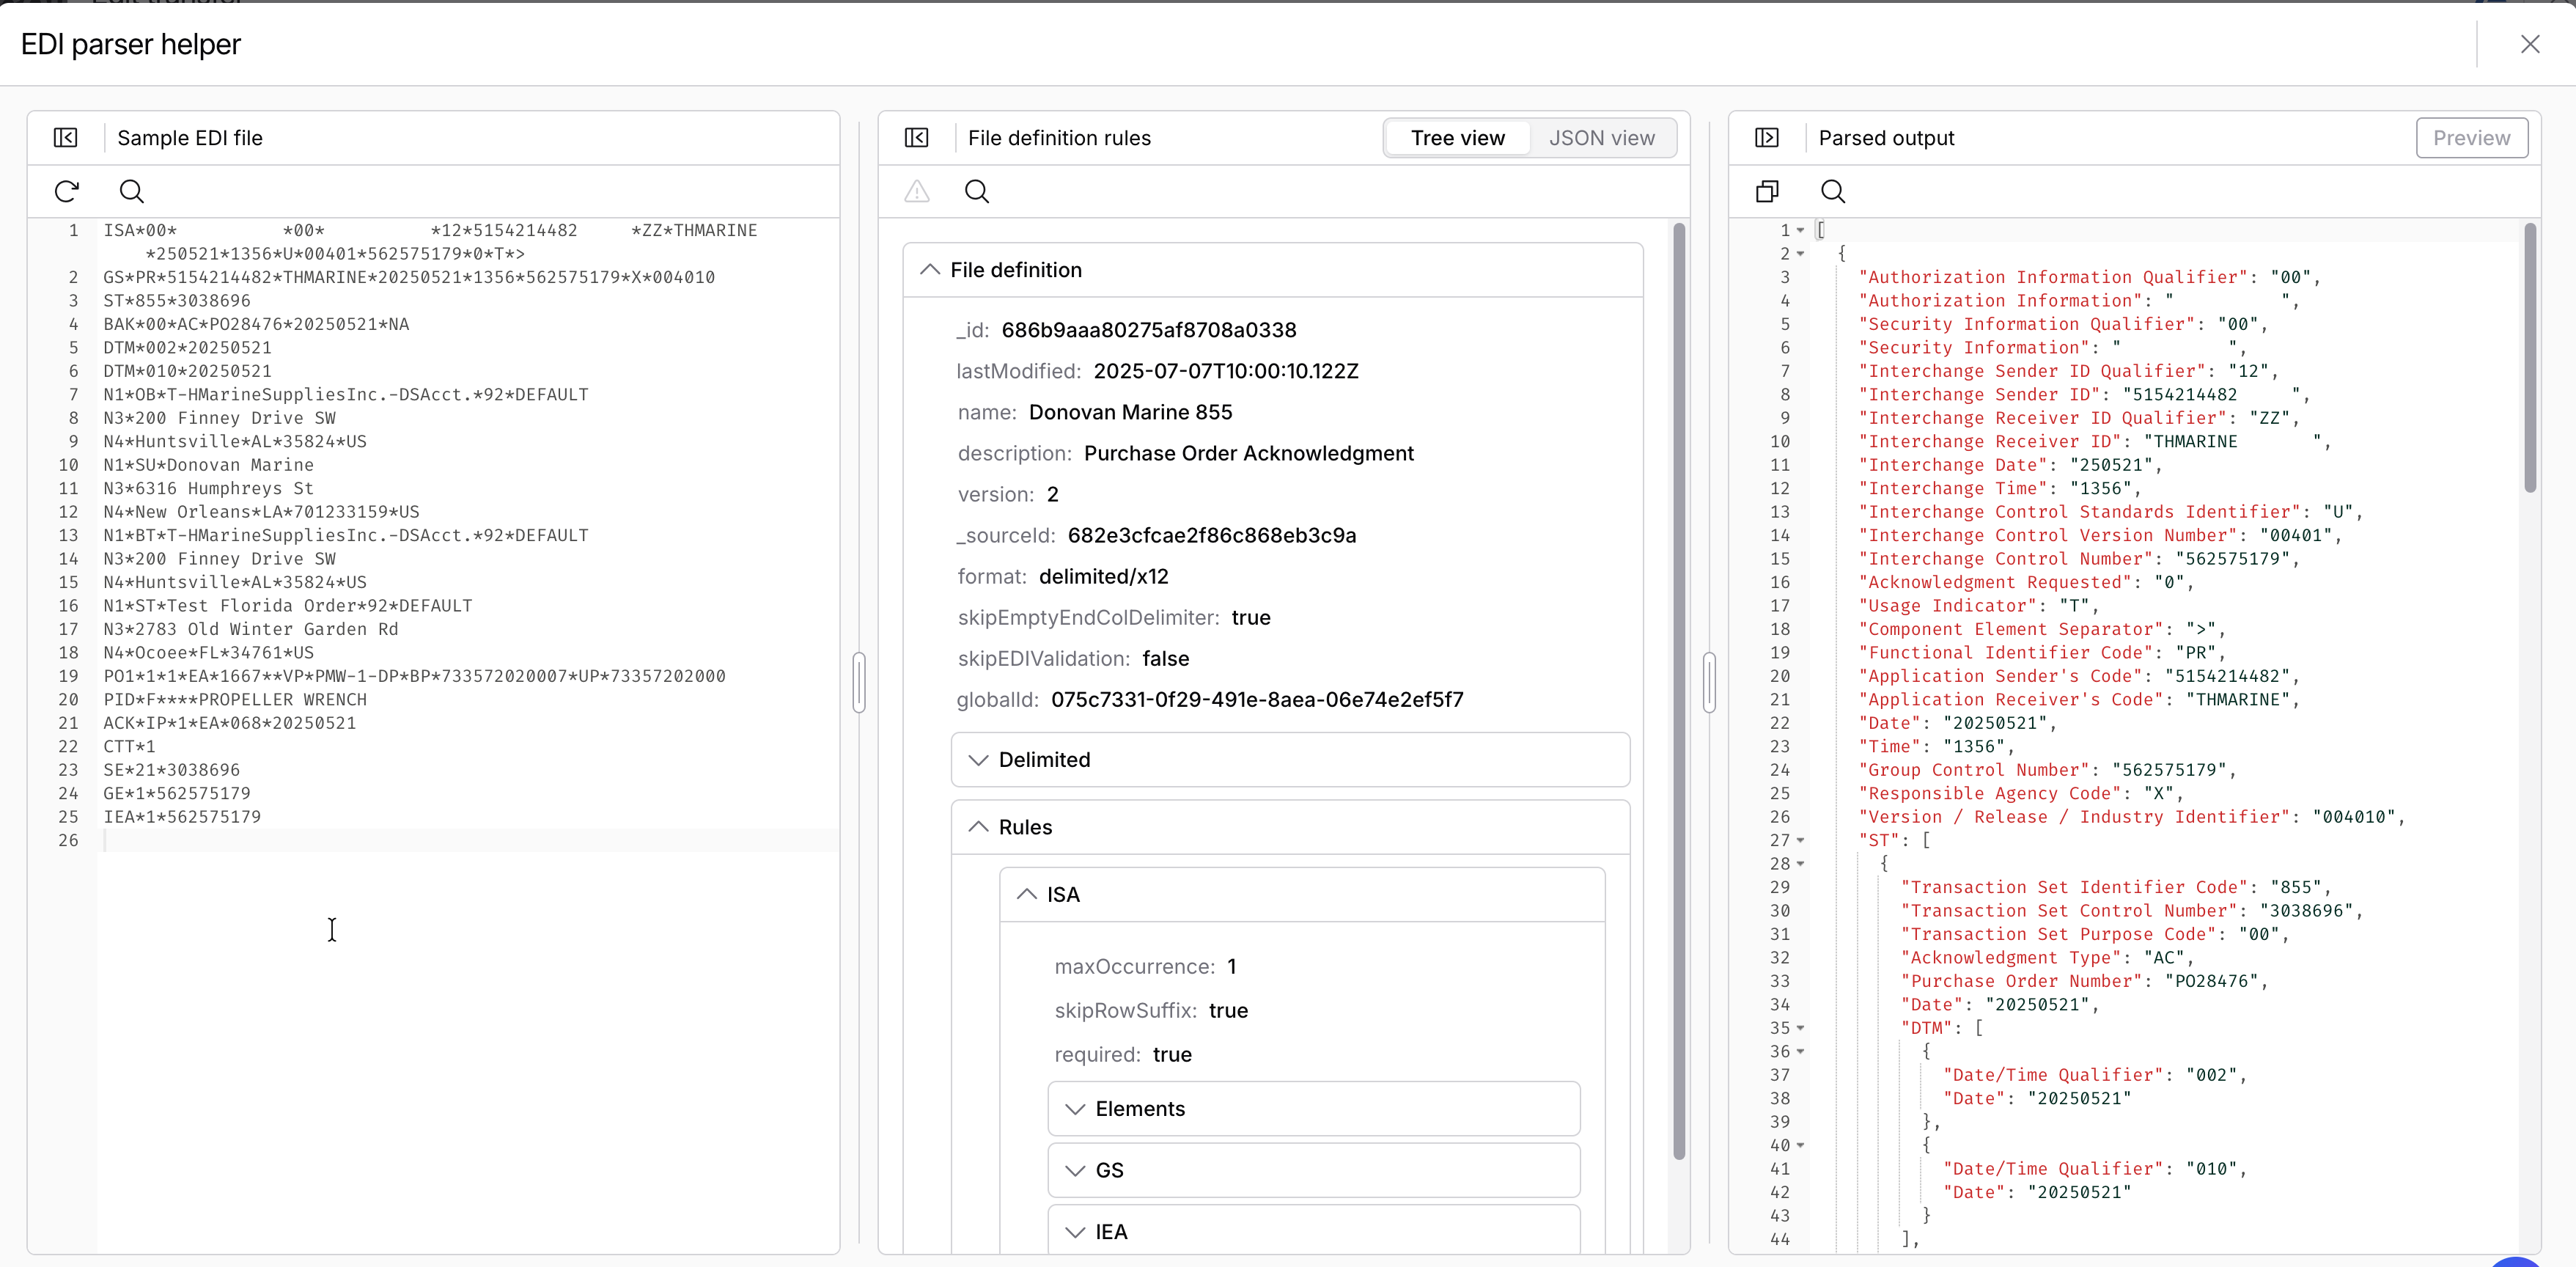Click the lastModified timestamp value
This screenshot has height=1267, width=2576.
click(1226, 372)
